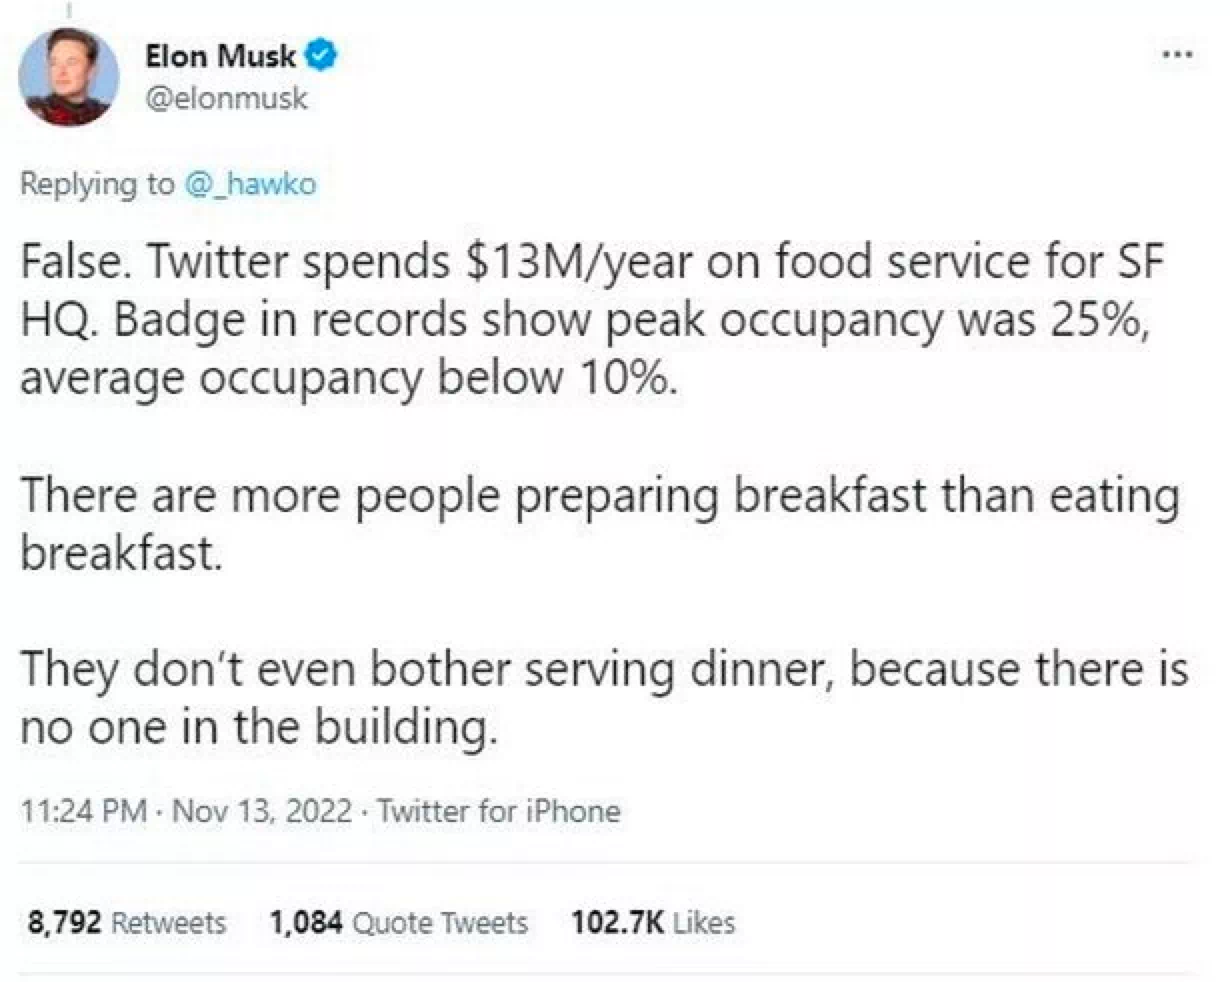
Task: Click the "They don't even bother serving dinner" line
Action: pos(428,668)
